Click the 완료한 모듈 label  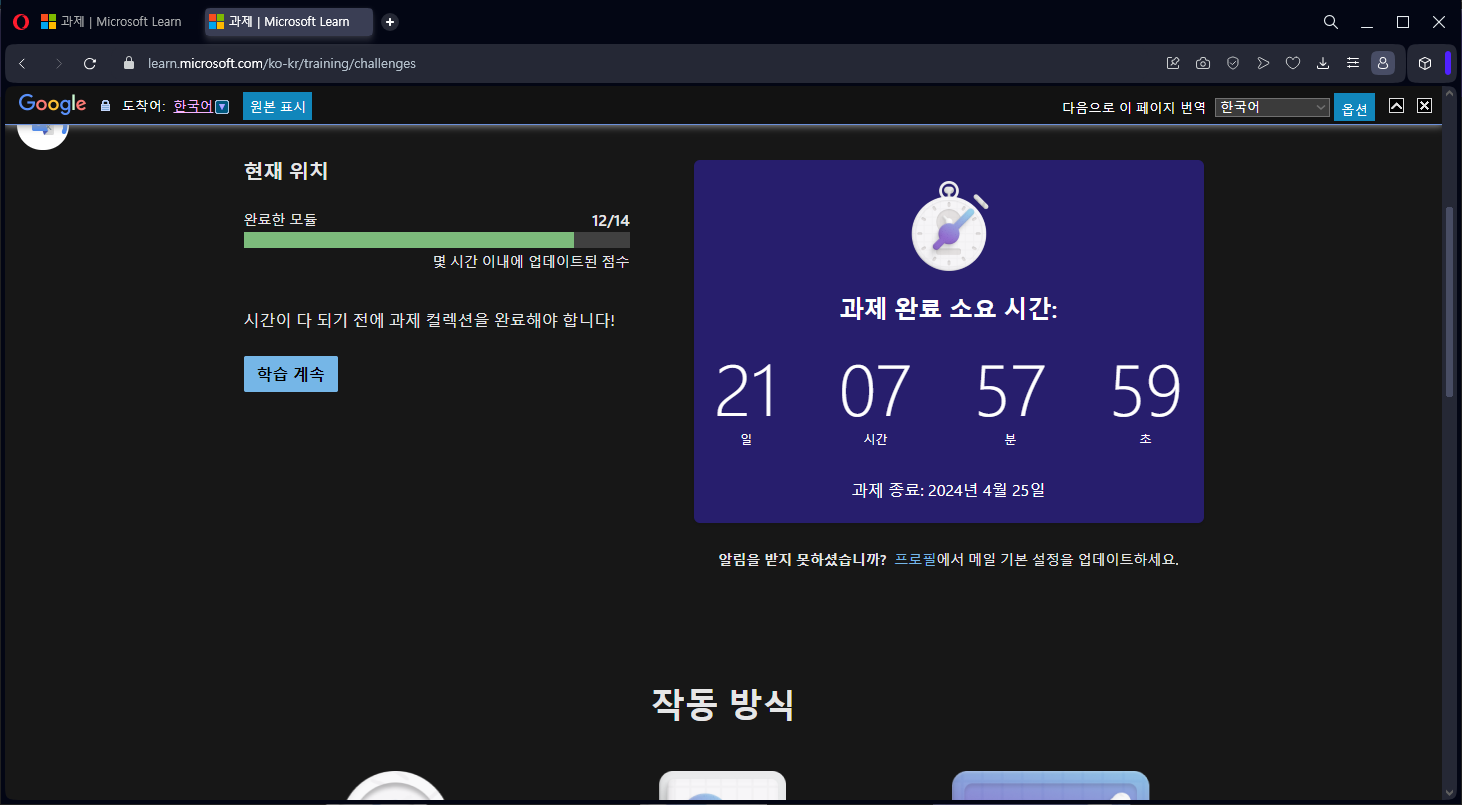(280, 220)
